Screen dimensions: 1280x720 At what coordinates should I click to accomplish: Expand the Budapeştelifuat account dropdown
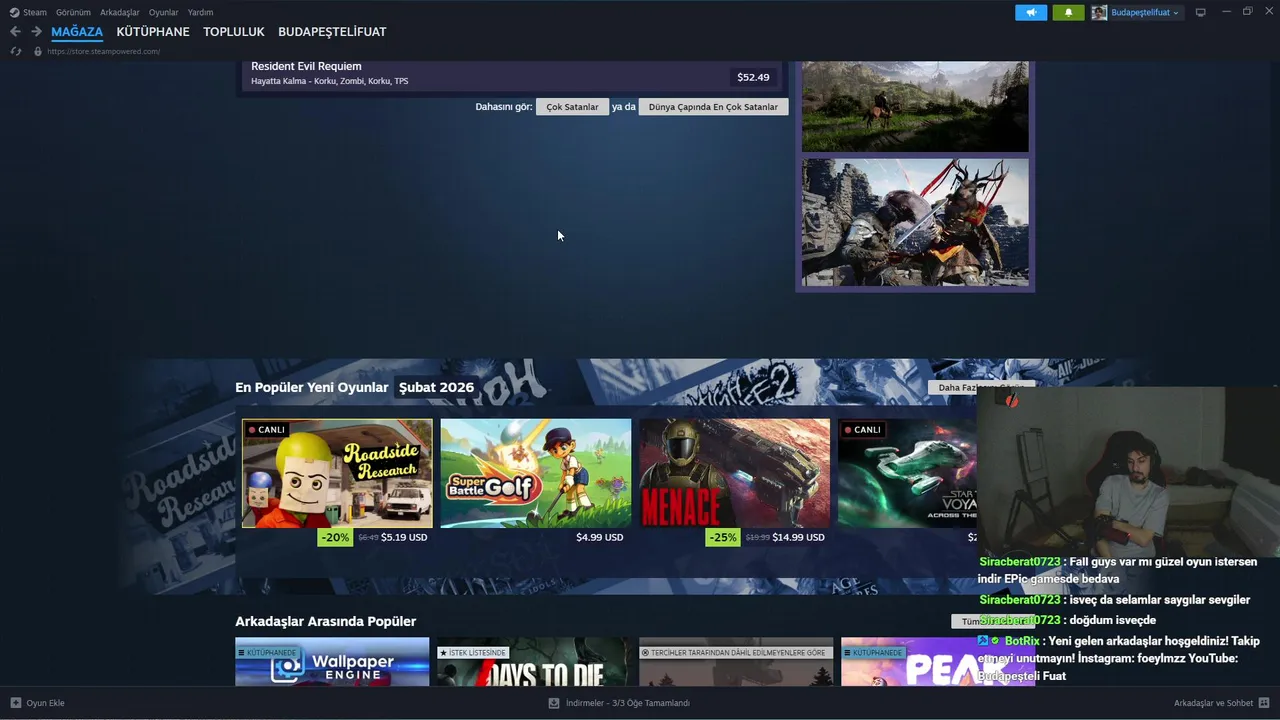coord(1145,12)
